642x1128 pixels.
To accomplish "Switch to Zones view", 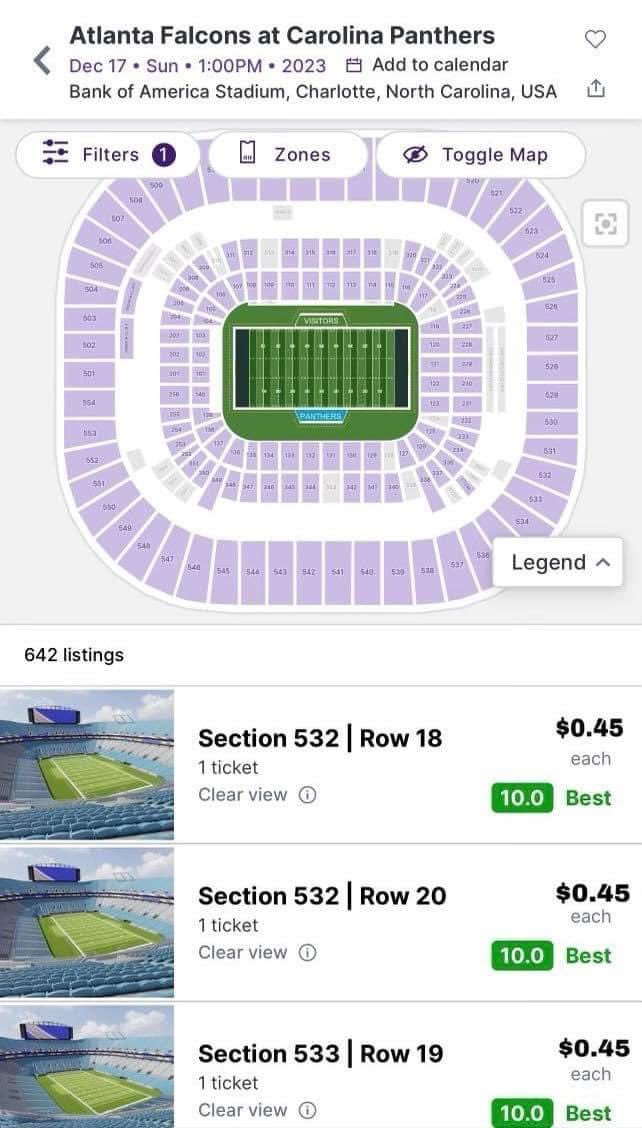I will (286, 155).
